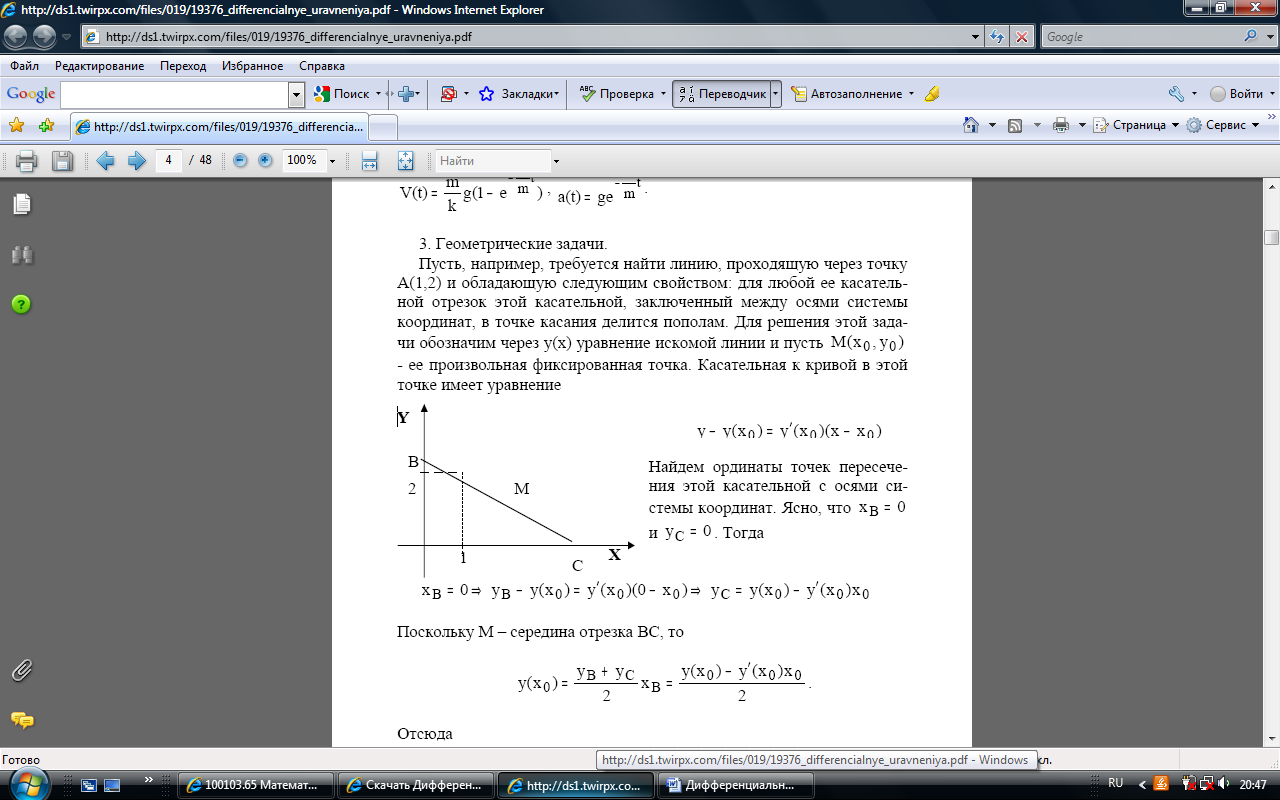Save a copy of the PDF with floppy icon
Image resolution: width=1280 pixels, height=800 pixels.
coord(62,161)
